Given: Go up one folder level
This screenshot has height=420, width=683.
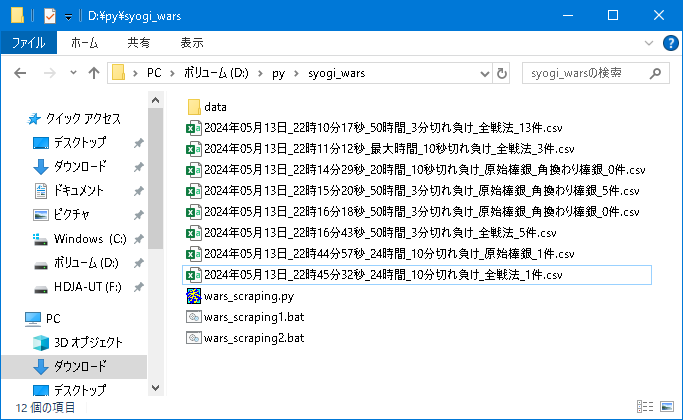Looking at the screenshot, I should tap(94, 73).
